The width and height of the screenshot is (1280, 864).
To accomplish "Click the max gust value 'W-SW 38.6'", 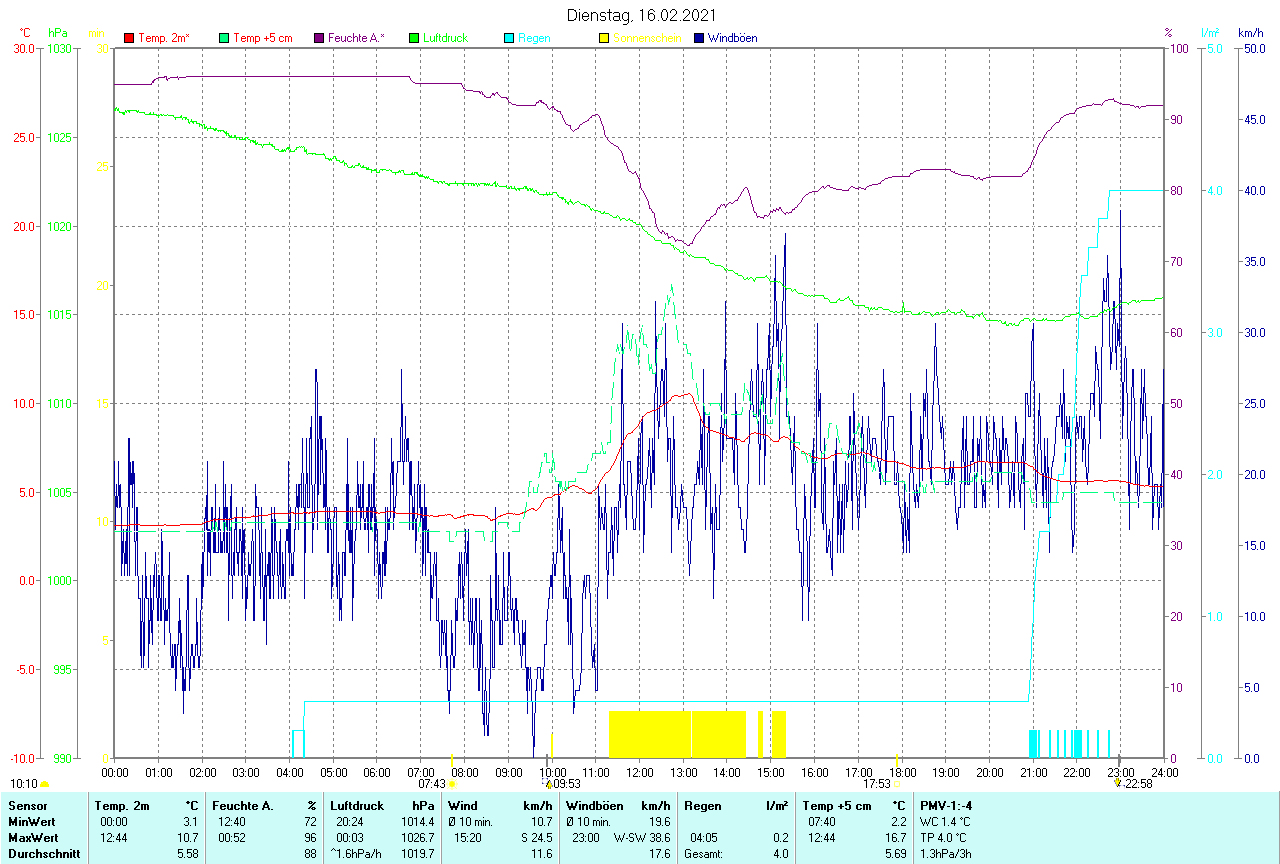I will (x=643, y=837).
